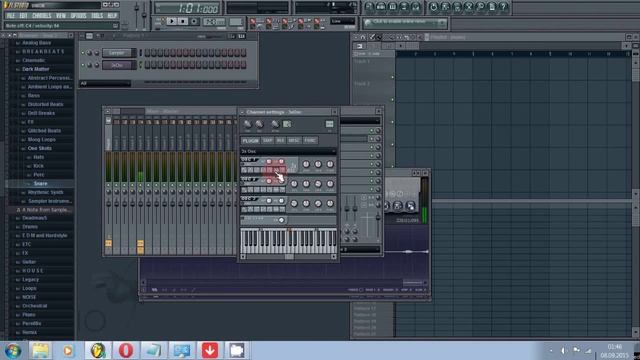Click the Windows Start button
This screenshot has width=640, height=360.
[x=12, y=351]
